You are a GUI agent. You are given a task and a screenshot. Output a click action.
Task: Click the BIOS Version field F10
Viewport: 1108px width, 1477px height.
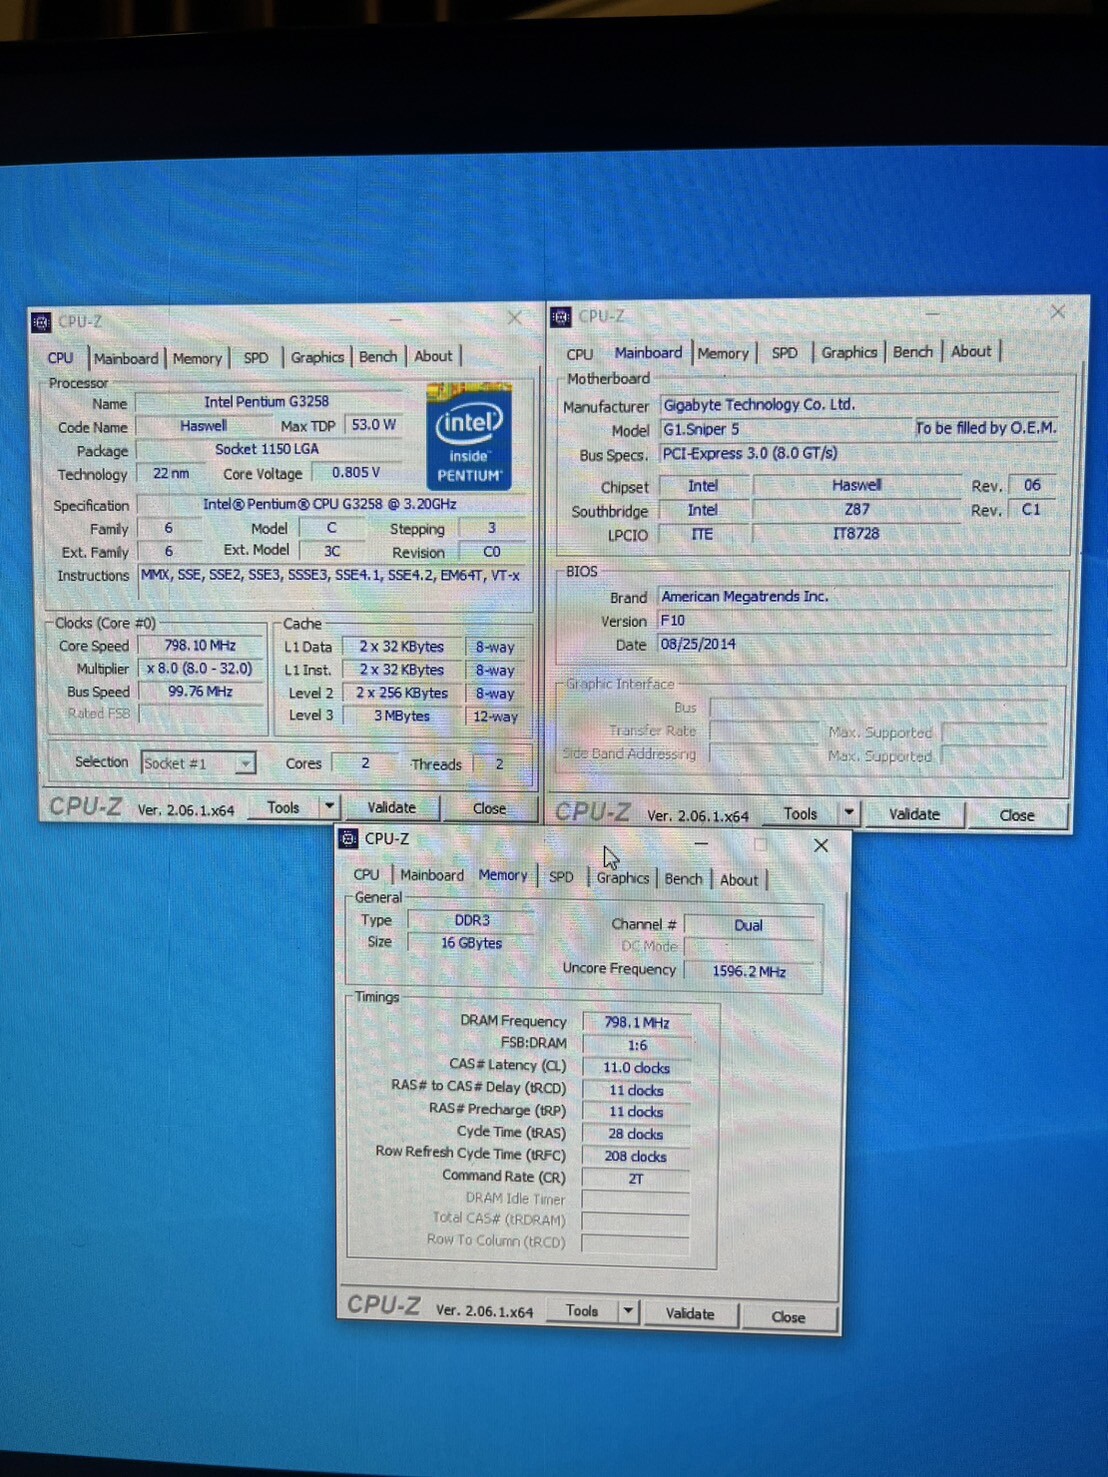pos(855,621)
